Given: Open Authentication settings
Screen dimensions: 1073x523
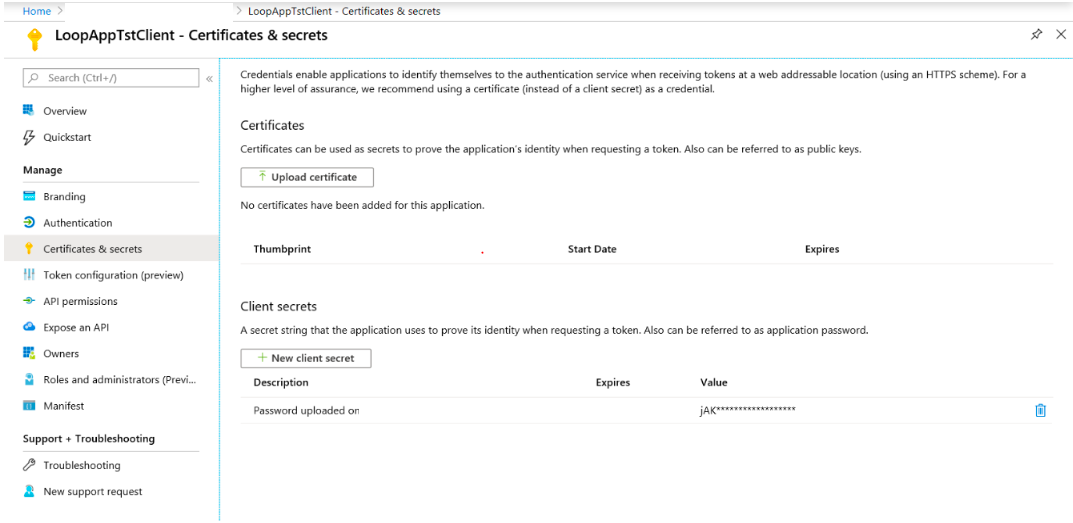Looking at the screenshot, I should (x=77, y=222).
